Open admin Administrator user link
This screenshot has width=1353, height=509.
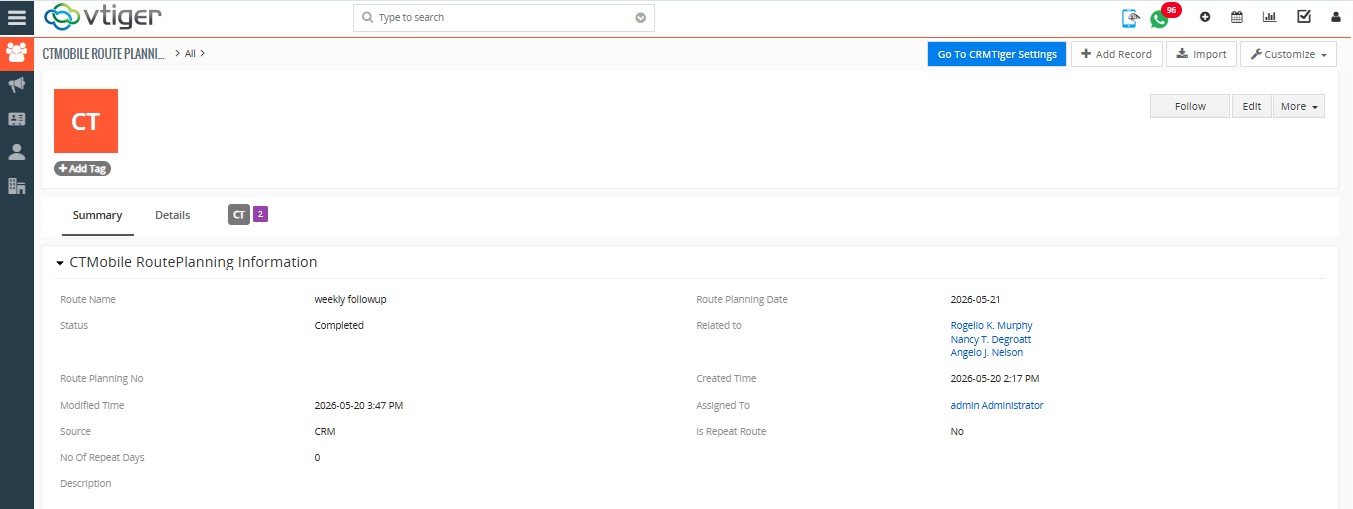996,406
